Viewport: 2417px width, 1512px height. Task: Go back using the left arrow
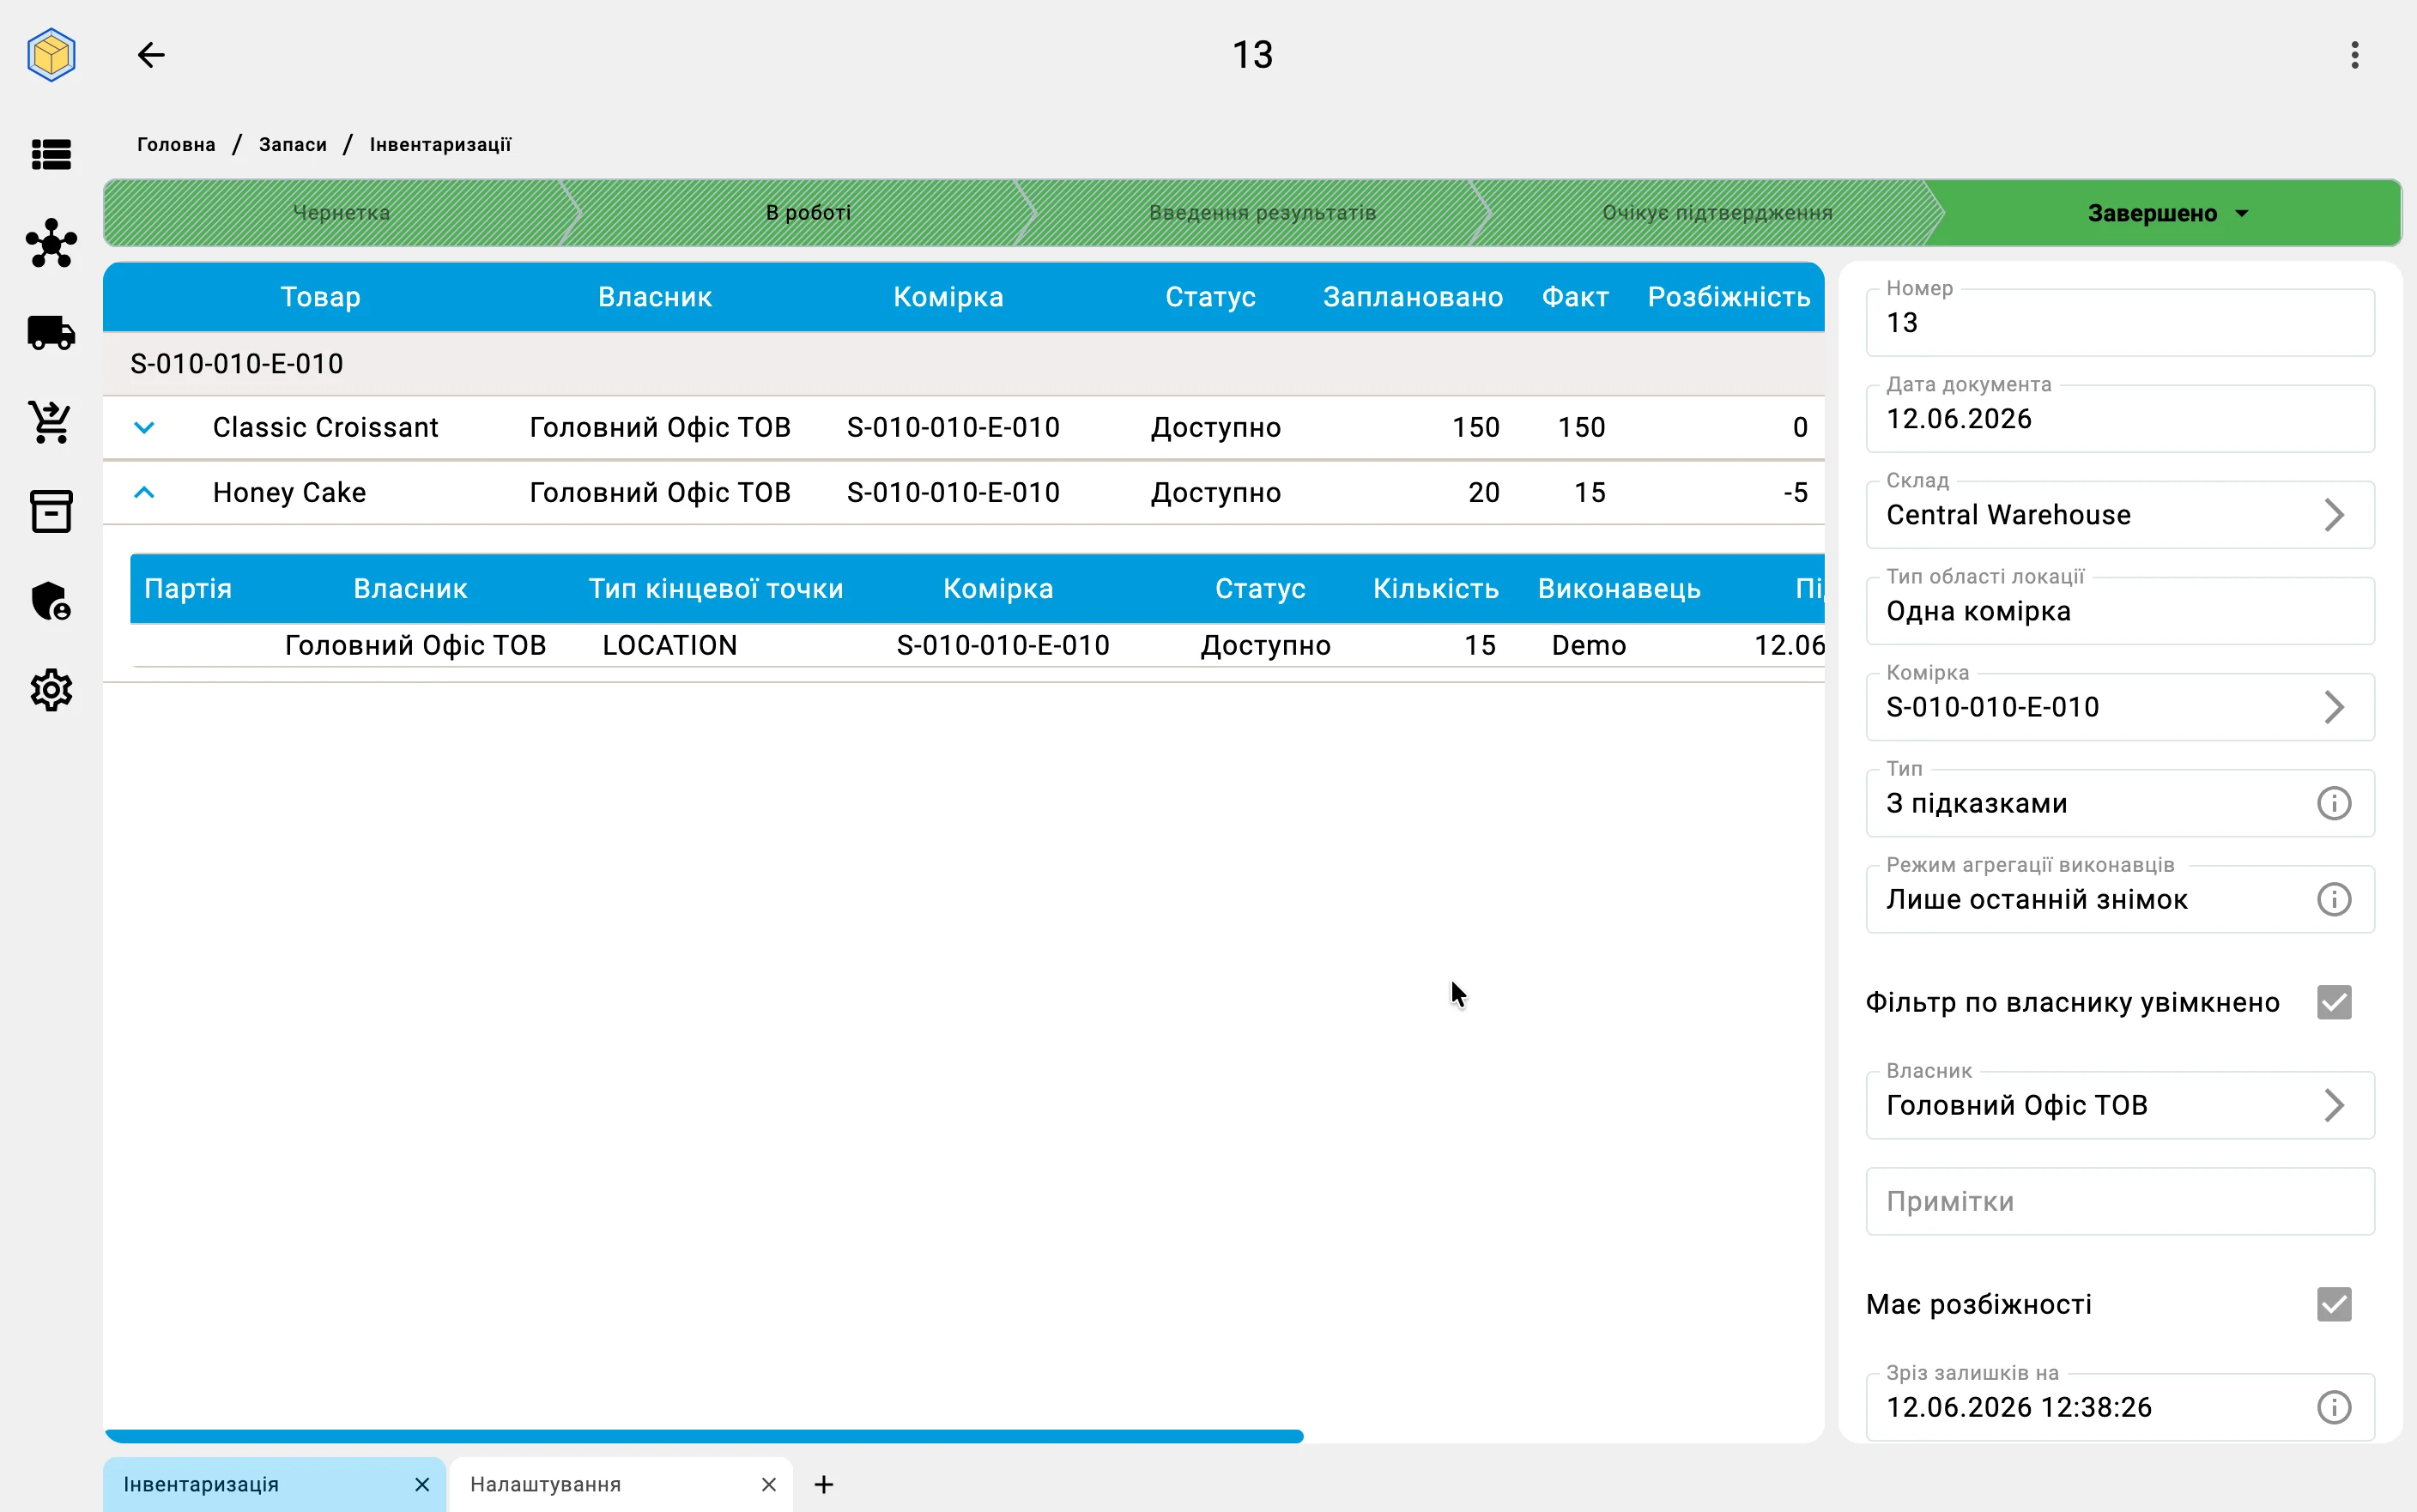pos(151,54)
